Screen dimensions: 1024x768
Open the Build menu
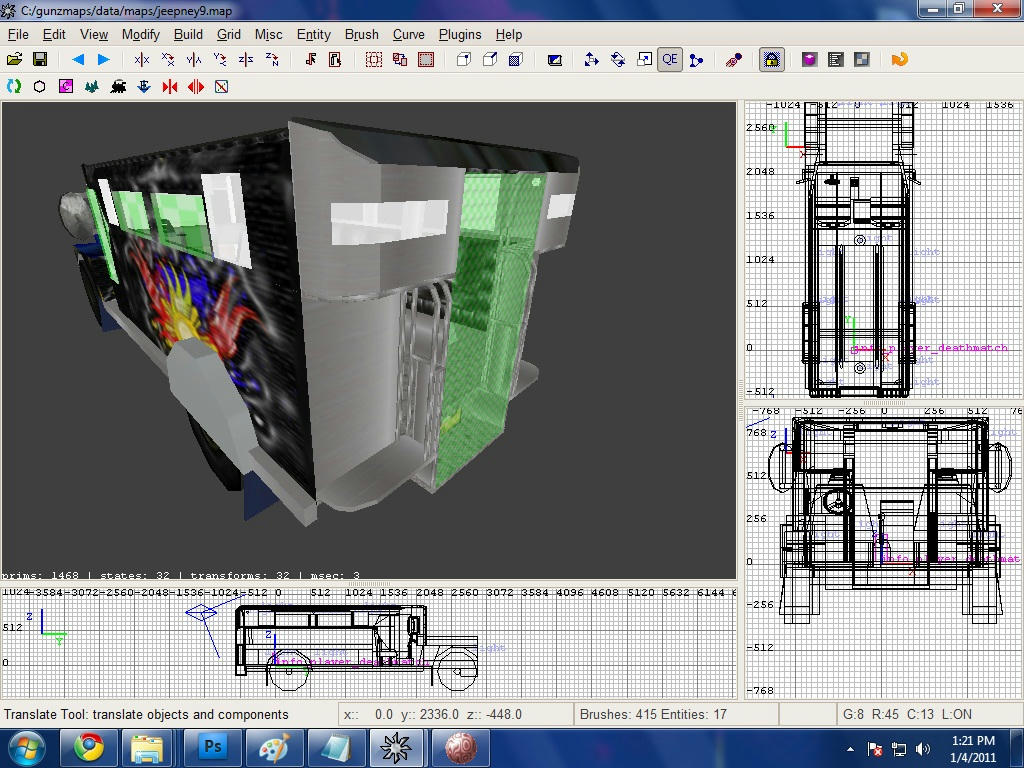[x=188, y=34]
